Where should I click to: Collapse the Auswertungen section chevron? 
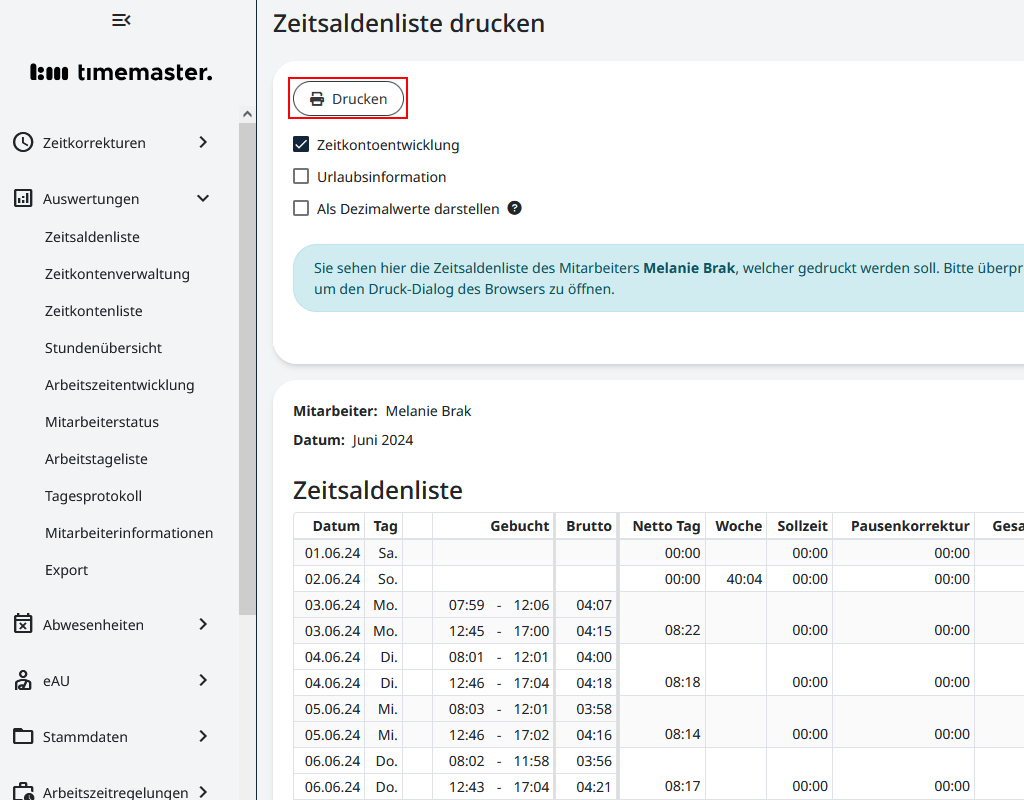[x=203, y=198]
